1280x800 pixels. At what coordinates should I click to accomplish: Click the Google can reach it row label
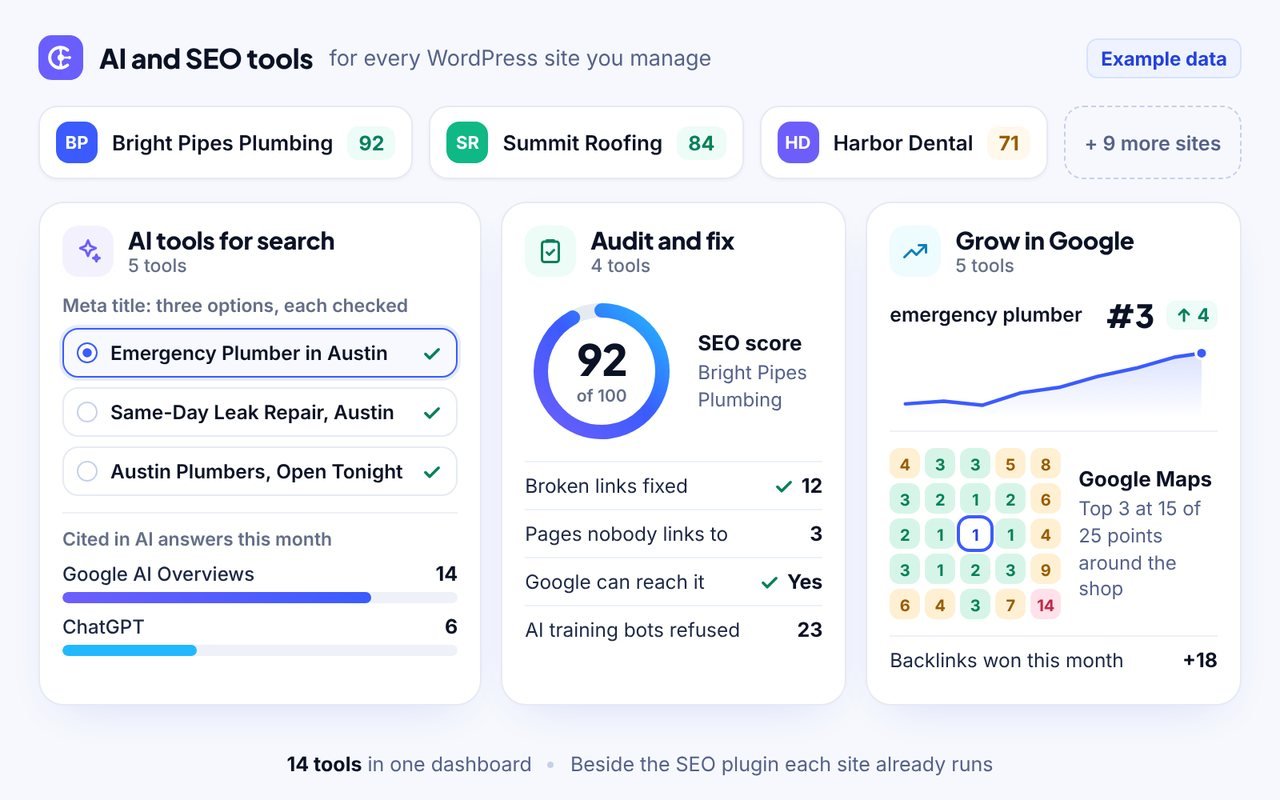click(x=615, y=582)
